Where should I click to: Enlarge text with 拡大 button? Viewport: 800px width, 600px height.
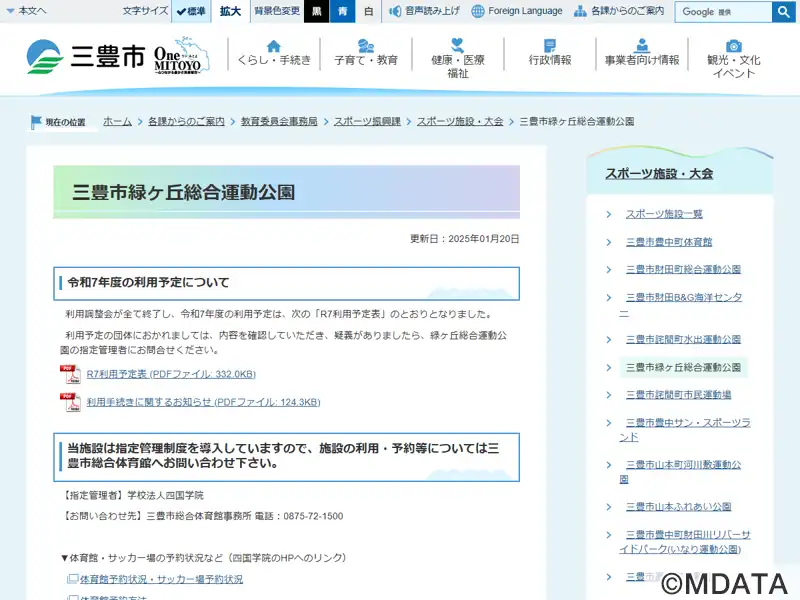(230, 11)
